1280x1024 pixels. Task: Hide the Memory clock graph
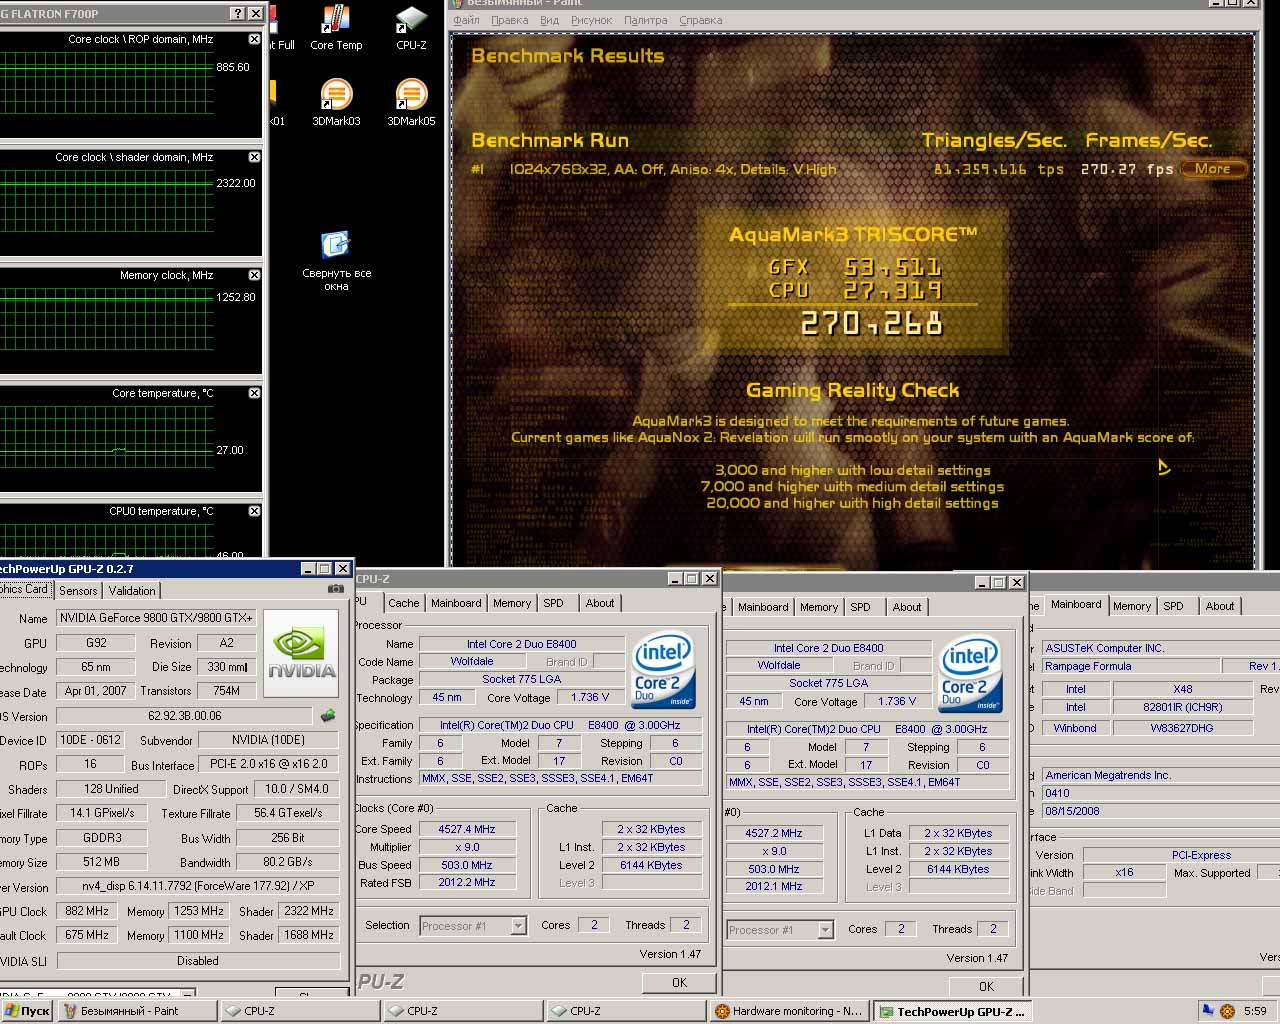(254, 275)
